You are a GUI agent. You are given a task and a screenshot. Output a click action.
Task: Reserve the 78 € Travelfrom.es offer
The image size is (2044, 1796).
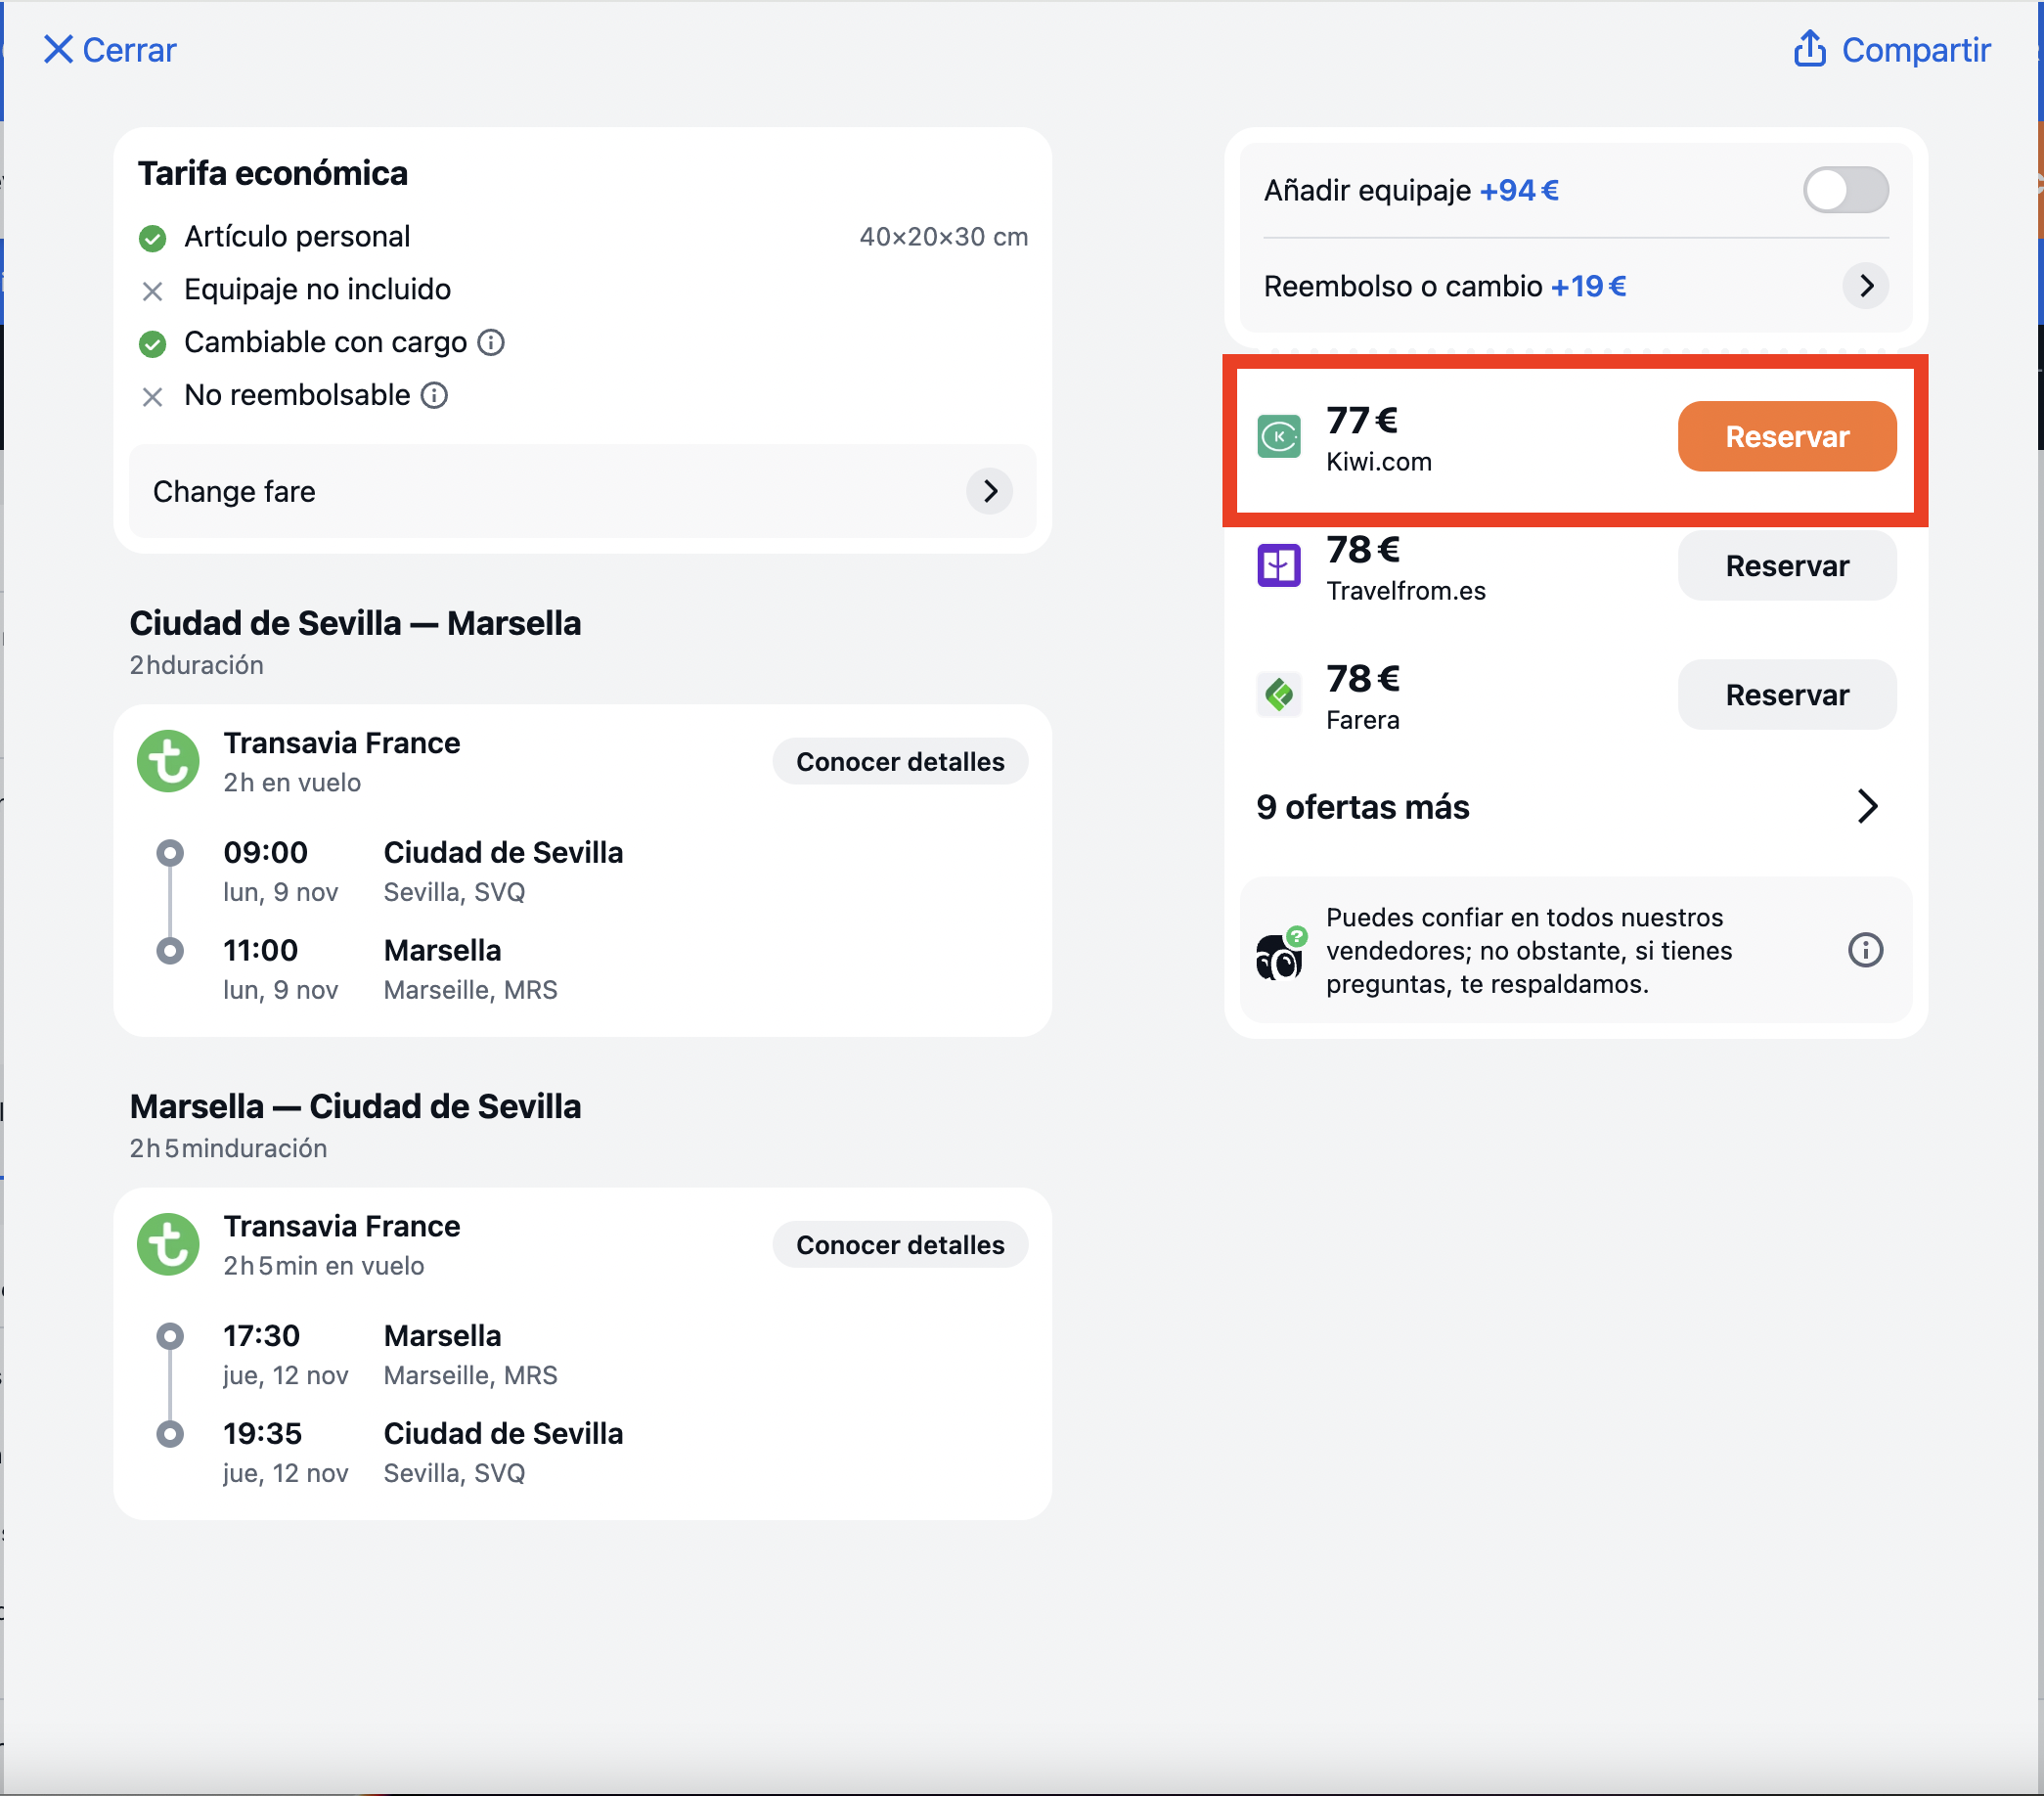[1786, 566]
